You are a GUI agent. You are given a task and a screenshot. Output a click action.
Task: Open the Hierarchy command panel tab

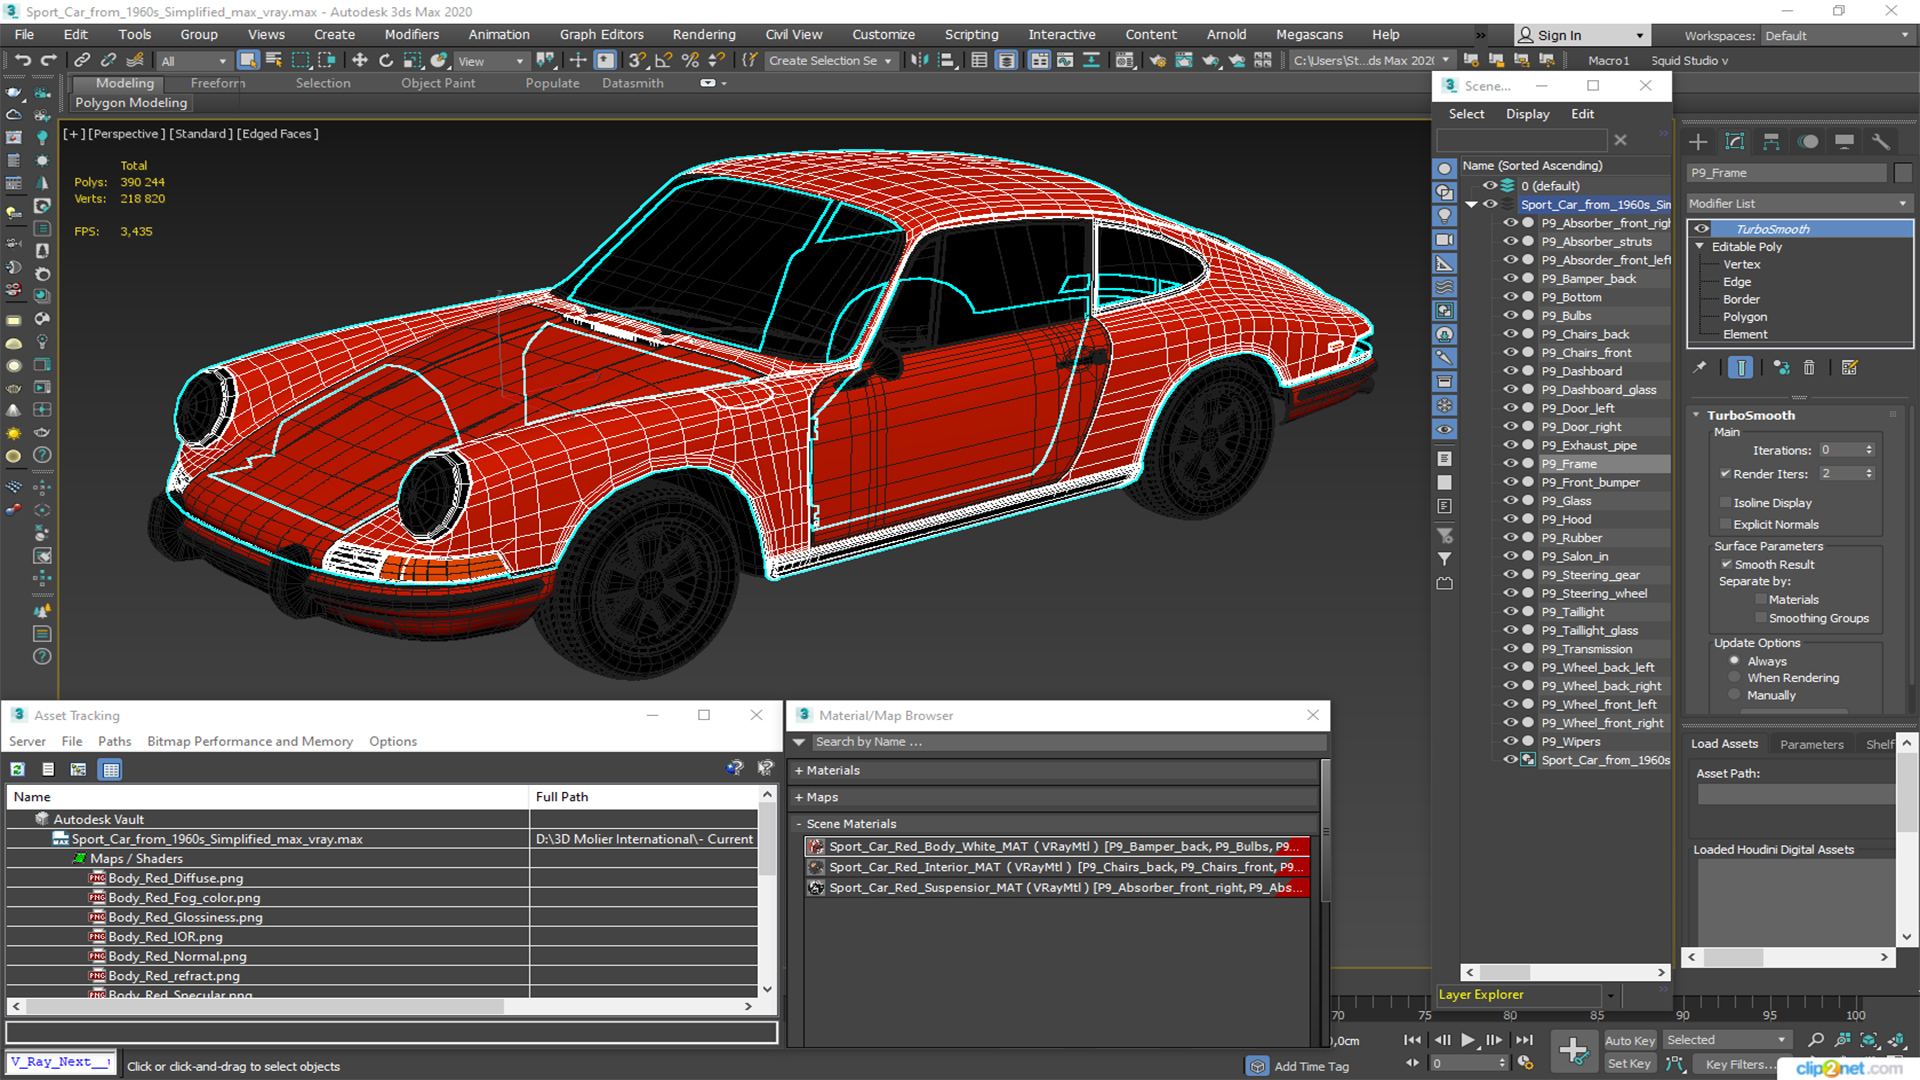(1771, 141)
